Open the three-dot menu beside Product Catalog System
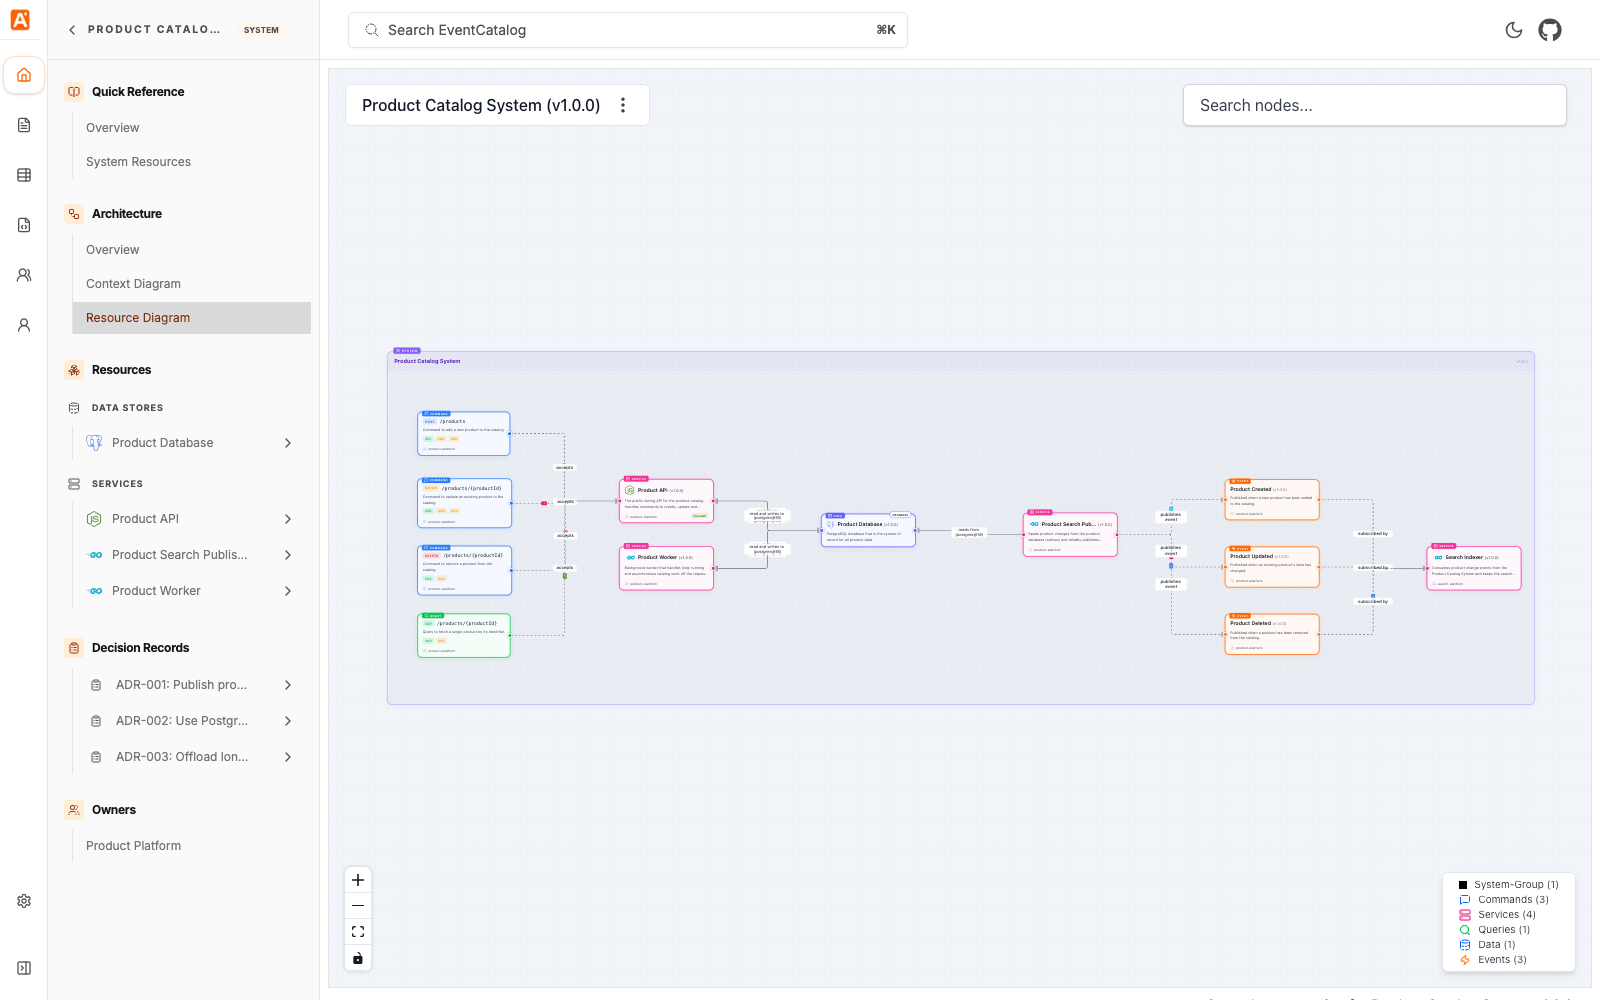Viewport: 1600px width, 1000px height. 623,105
